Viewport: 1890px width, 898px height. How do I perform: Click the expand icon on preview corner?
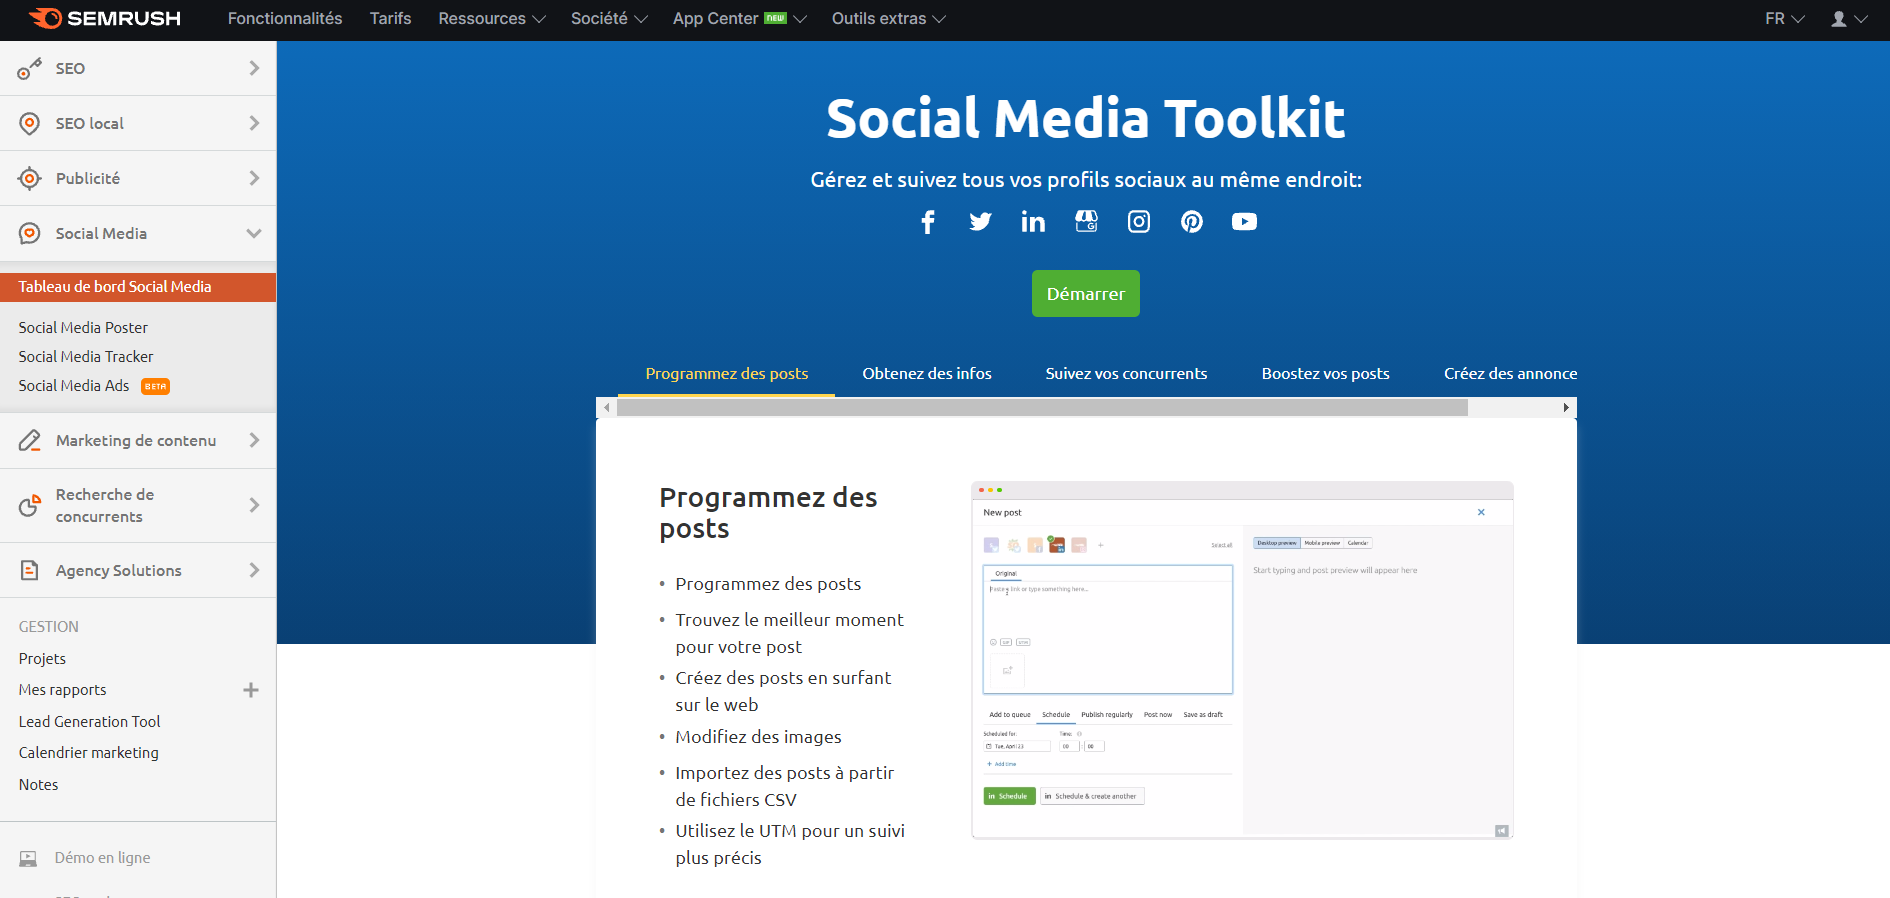(1502, 831)
